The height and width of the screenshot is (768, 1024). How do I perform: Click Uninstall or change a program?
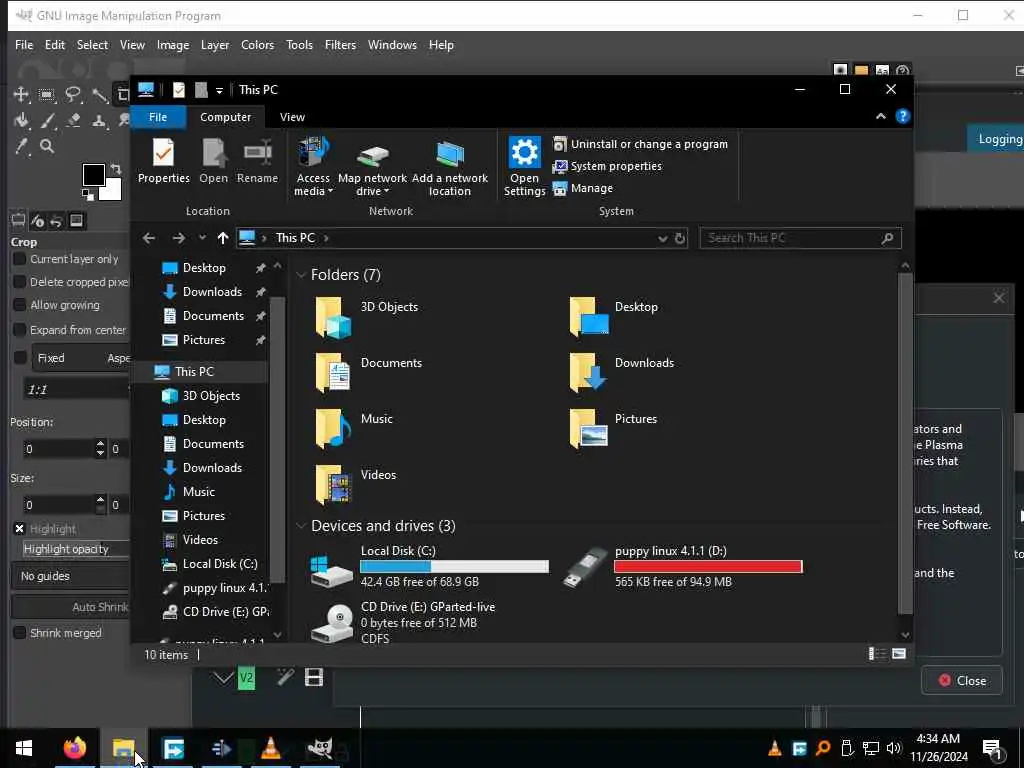click(x=640, y=144)
